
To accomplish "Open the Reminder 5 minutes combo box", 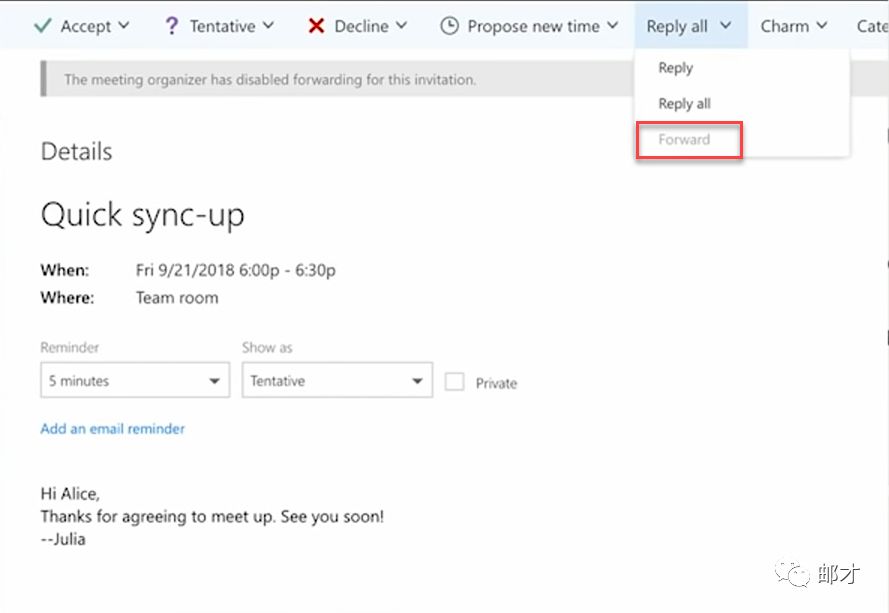I will coord(135,381).
